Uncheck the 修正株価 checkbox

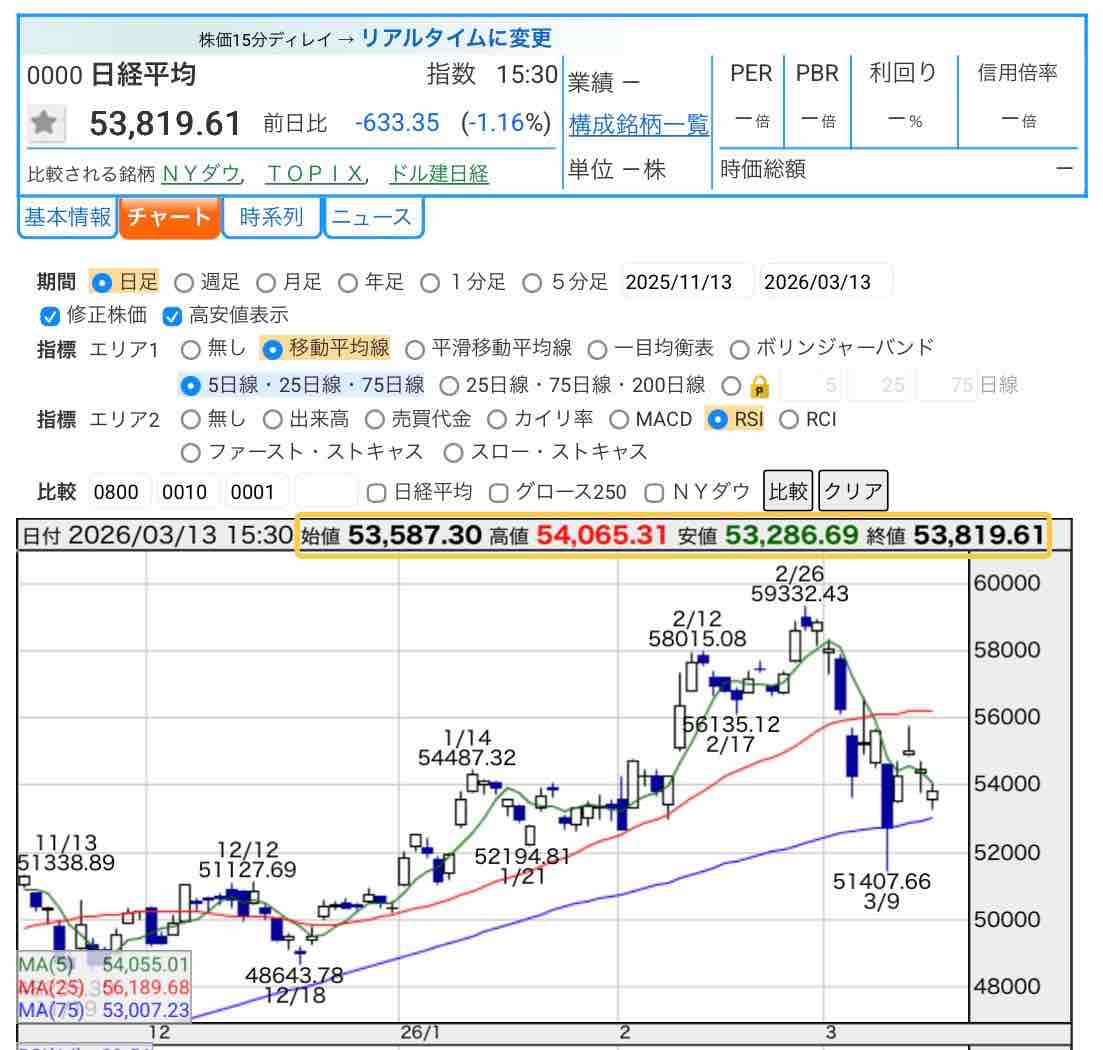(50, 316)
